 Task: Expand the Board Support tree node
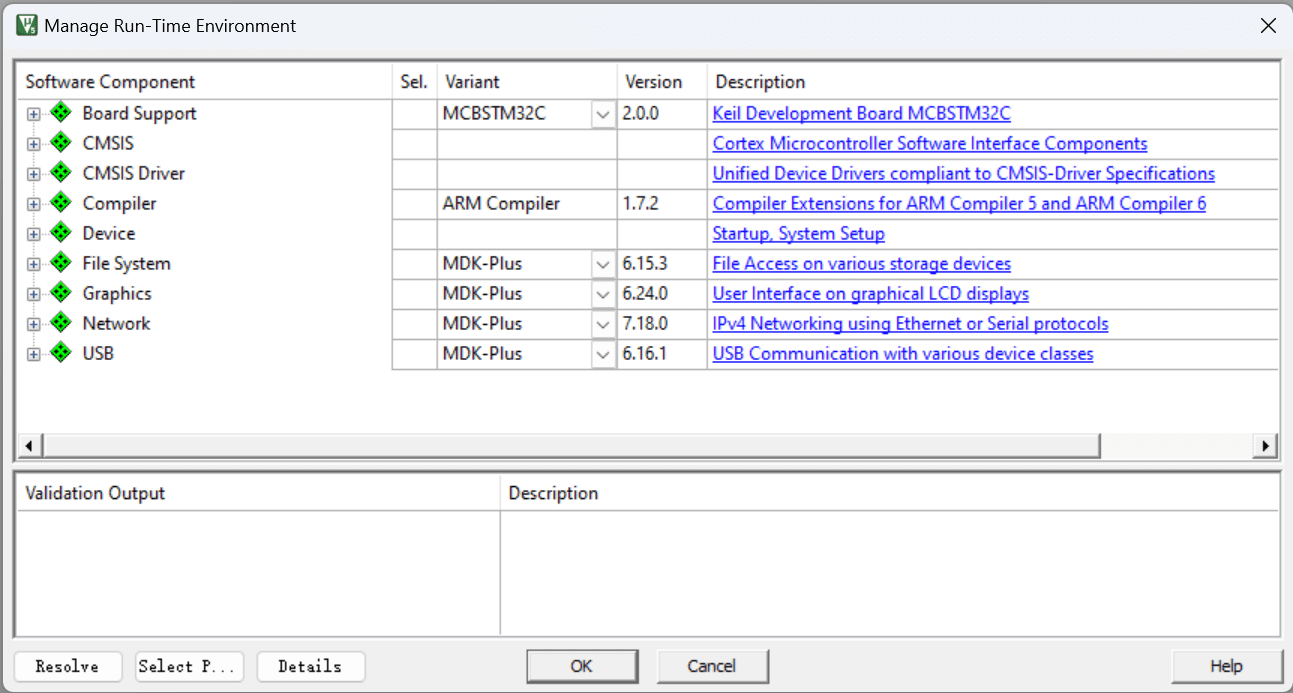(34, 114)
